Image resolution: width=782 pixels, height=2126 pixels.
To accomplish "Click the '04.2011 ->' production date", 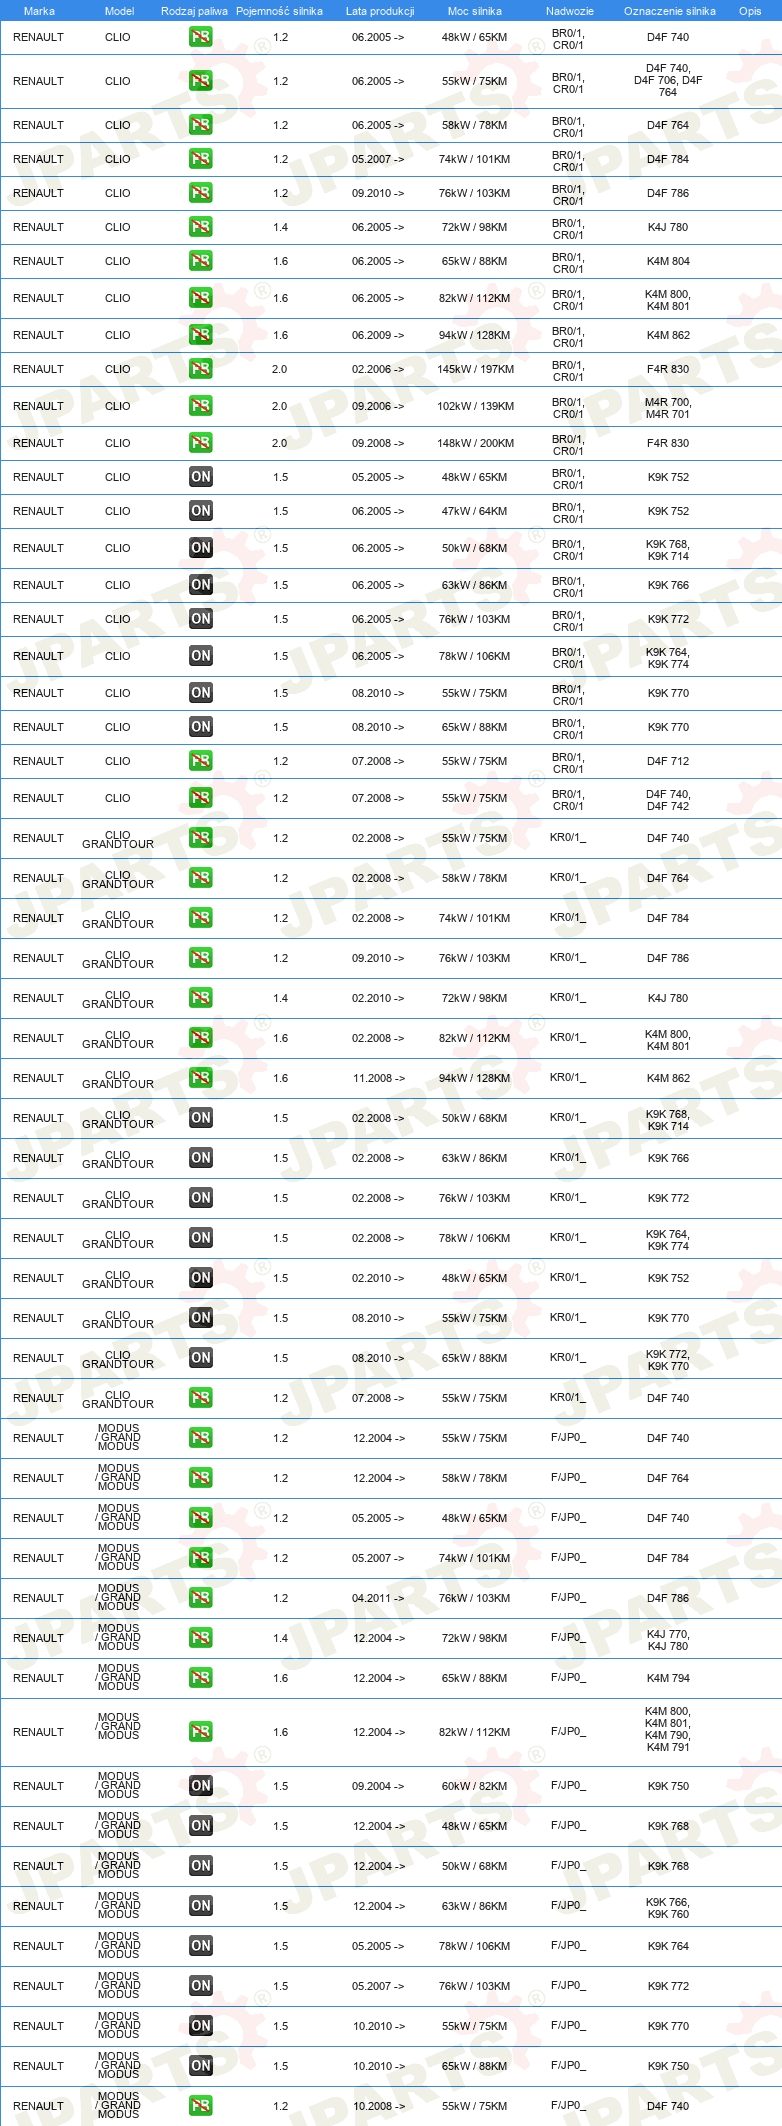I will point(378,1598).
